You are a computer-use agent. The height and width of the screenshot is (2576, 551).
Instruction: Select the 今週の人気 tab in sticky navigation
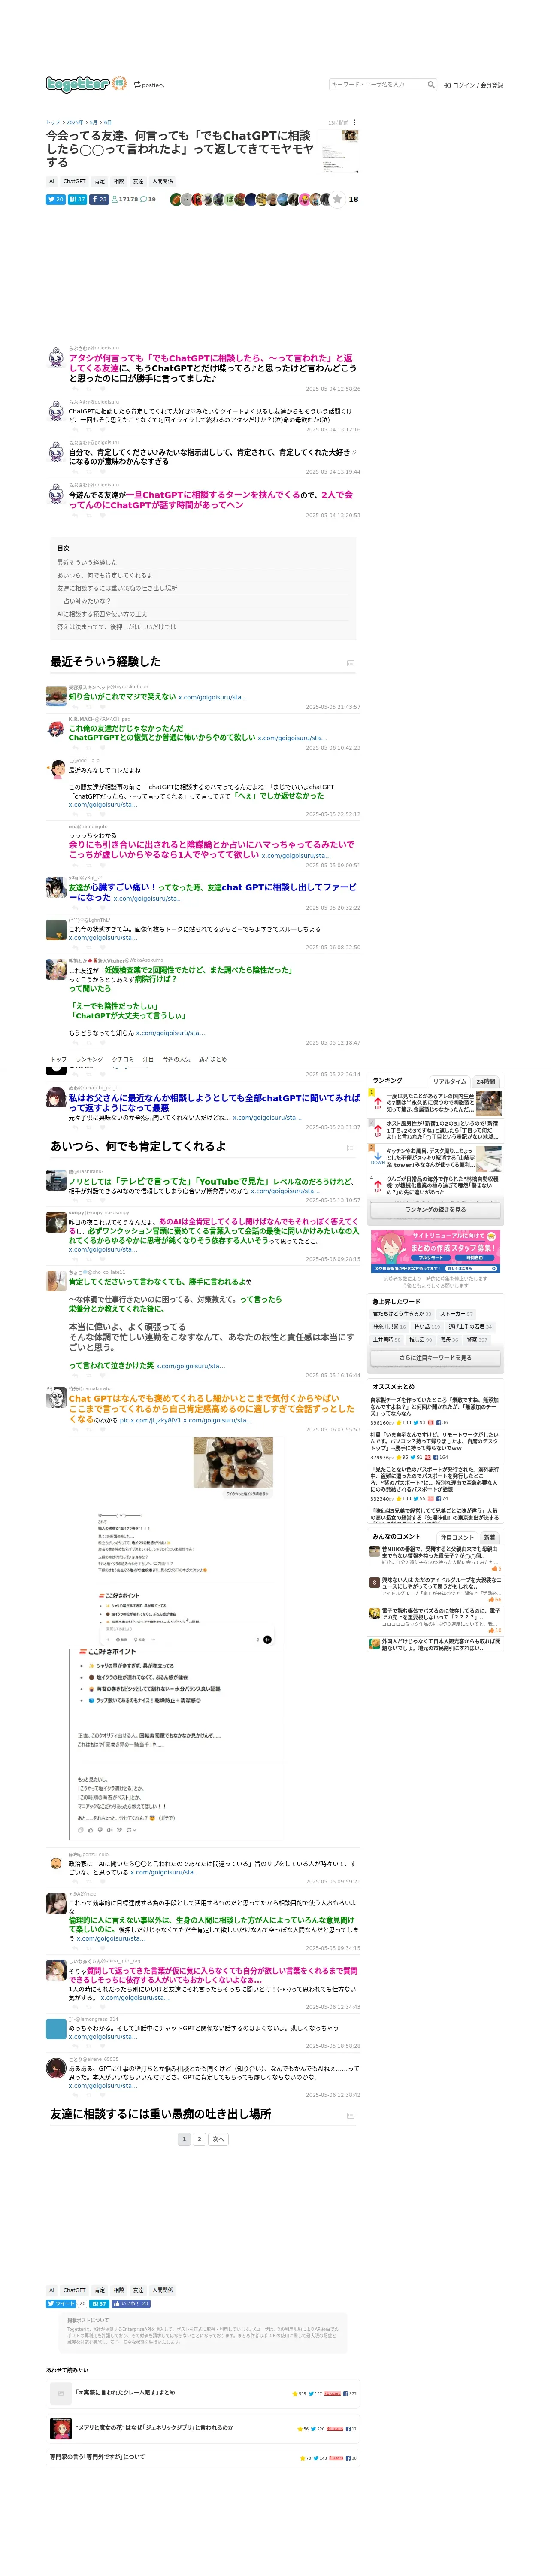tap(177, 1059)
